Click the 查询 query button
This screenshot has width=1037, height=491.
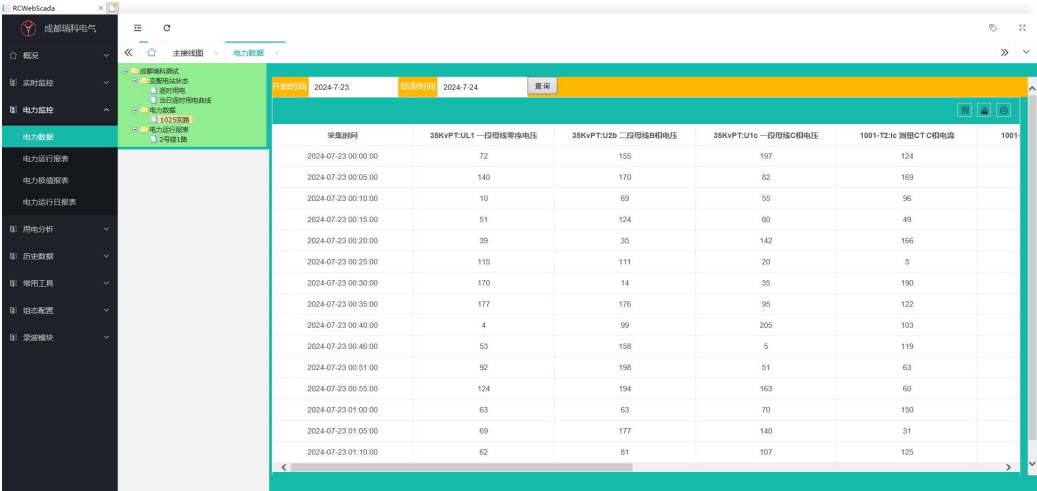click(x=542, y=87)
